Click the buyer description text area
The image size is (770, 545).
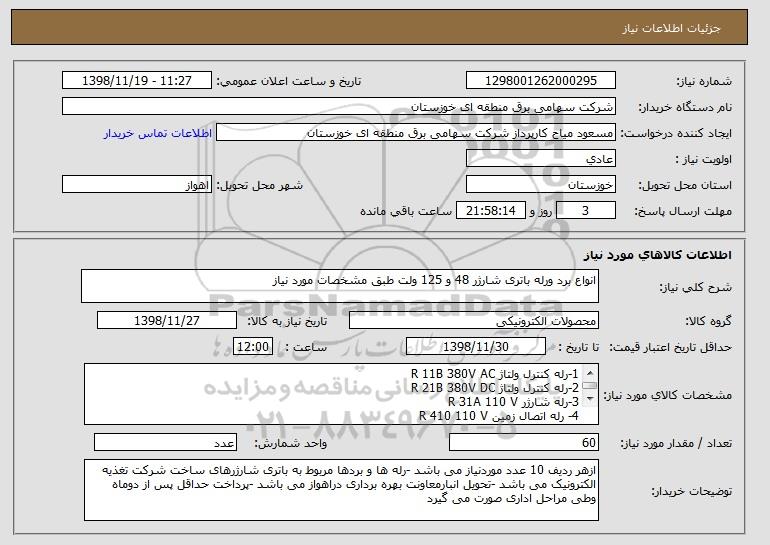(342, 490)
